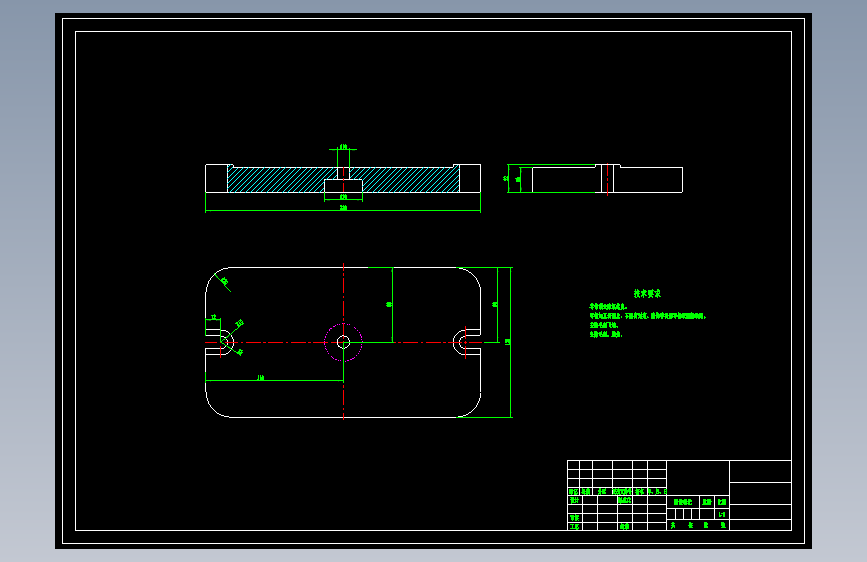Select the vertical red centerline in plan view
Image resolution: width=867 pixels, height=562 pixels.
343,341
